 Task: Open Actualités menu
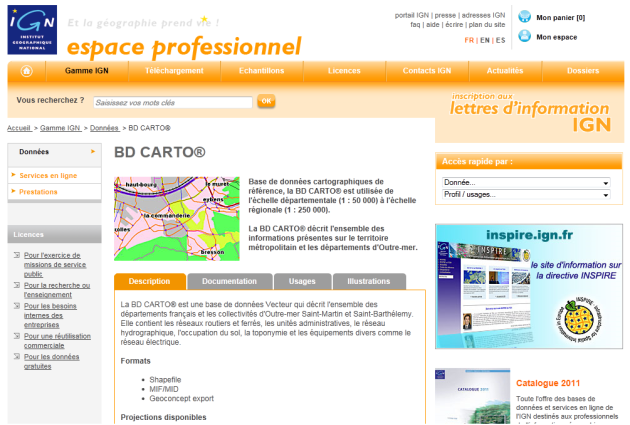click(x=505, y=71)
